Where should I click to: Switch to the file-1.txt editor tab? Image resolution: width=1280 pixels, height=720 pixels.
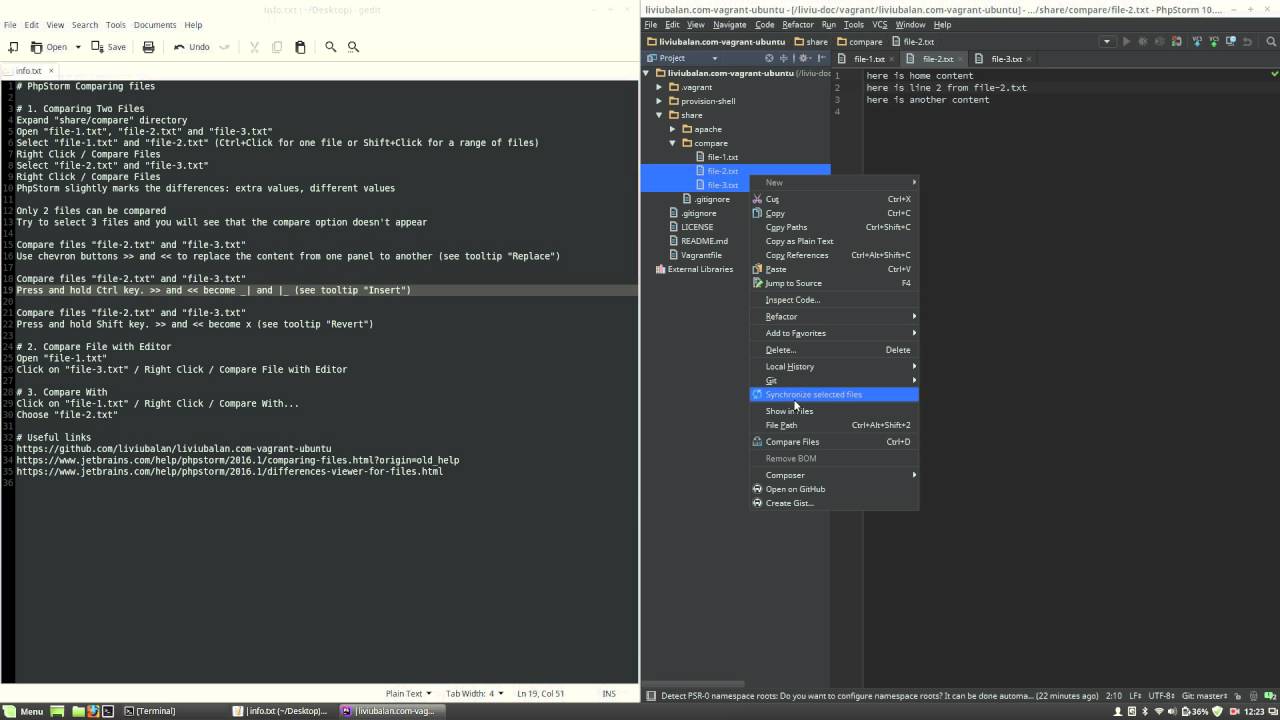coord(868,59)
